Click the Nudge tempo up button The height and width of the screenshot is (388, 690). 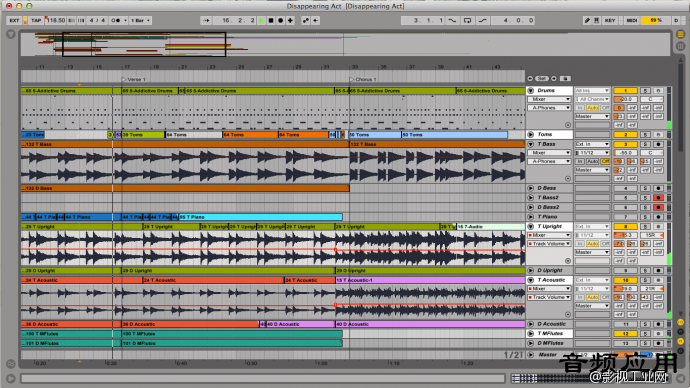coord(81,20)
